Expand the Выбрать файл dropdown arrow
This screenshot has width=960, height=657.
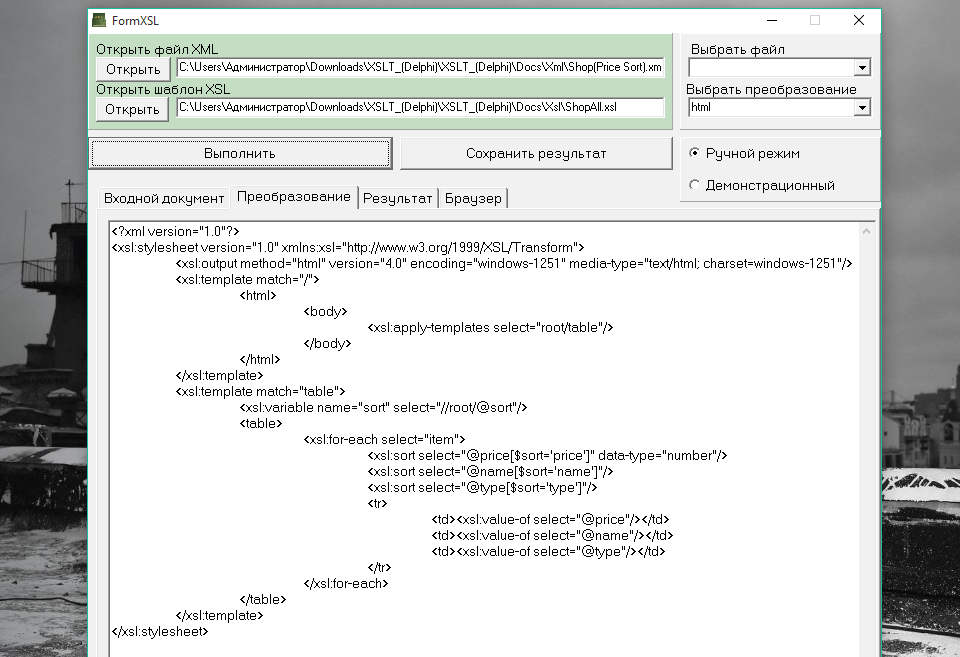(862, 67)
